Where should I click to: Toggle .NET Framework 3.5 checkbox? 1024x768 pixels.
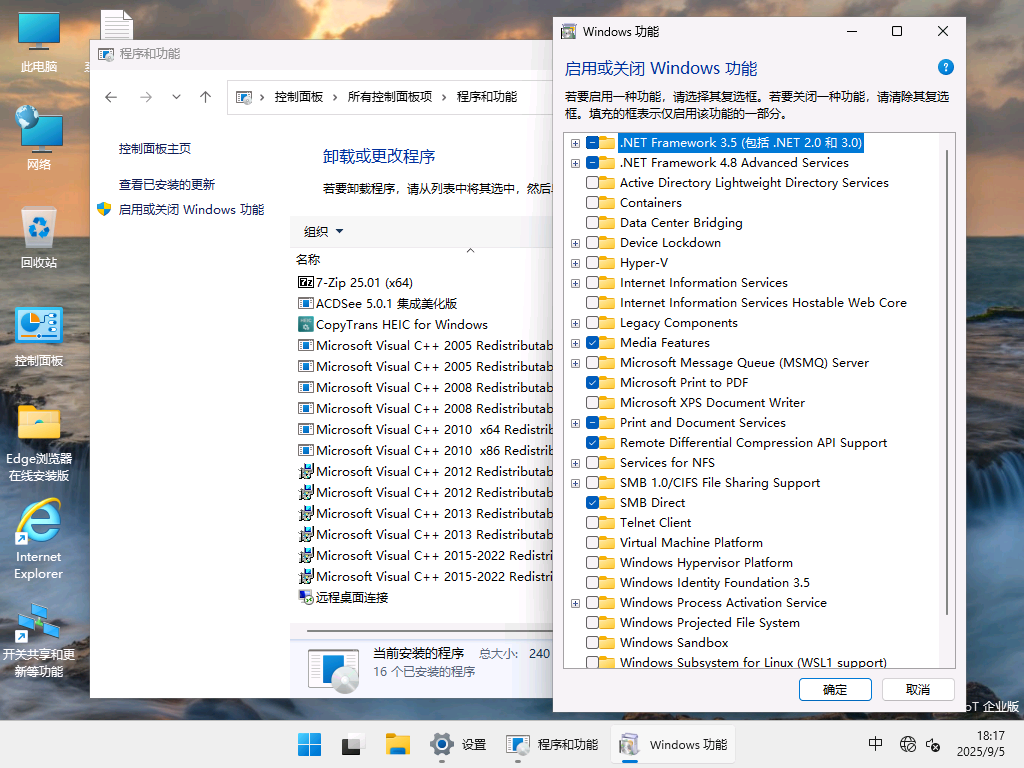coord(592,142)
